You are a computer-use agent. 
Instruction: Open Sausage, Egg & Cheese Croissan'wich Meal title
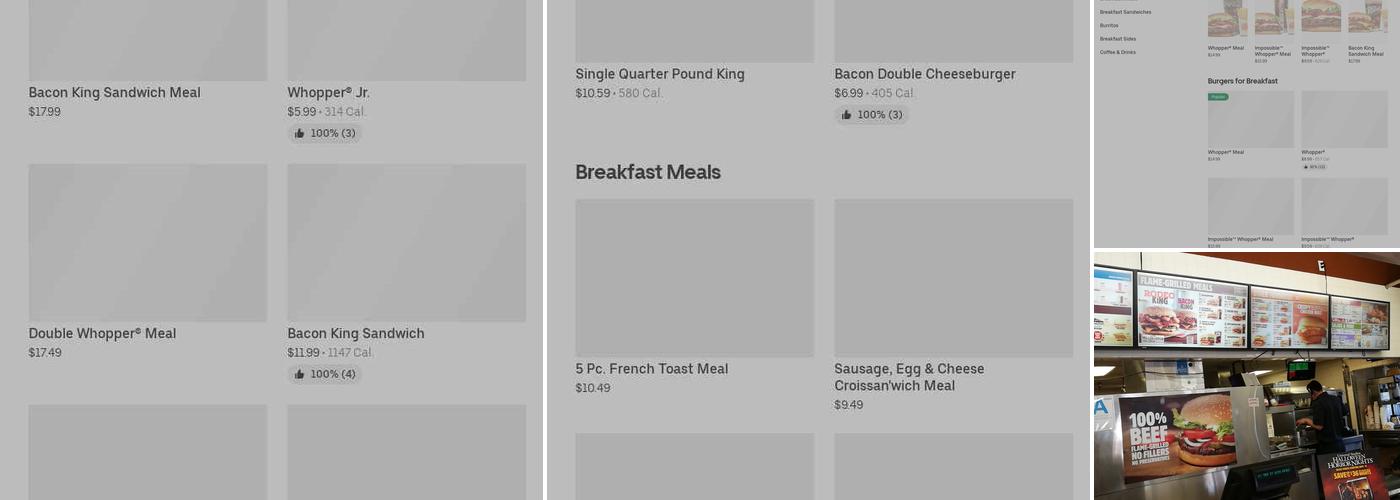pyautogui.click(x=909, y=377)
